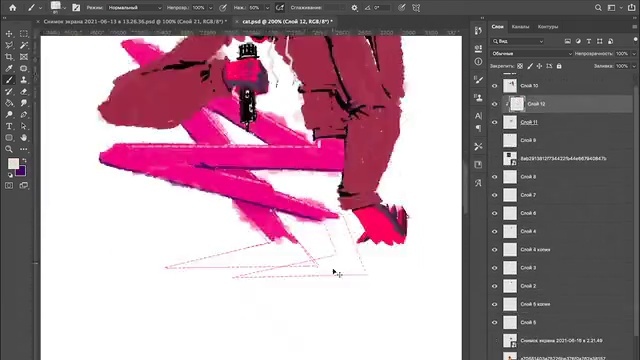
Task: Go to the Home screen
Action: coord(13,7)
